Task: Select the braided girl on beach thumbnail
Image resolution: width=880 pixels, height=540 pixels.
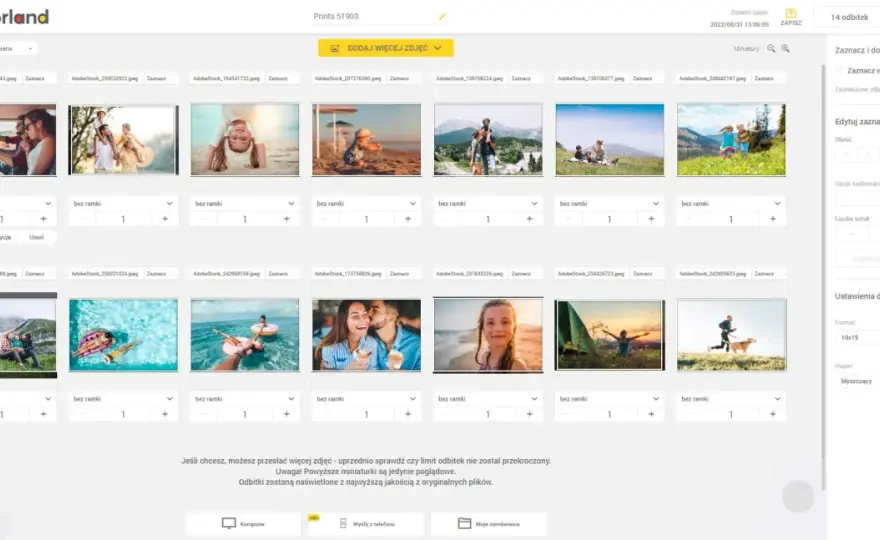Action: click(x=488, y=335)
